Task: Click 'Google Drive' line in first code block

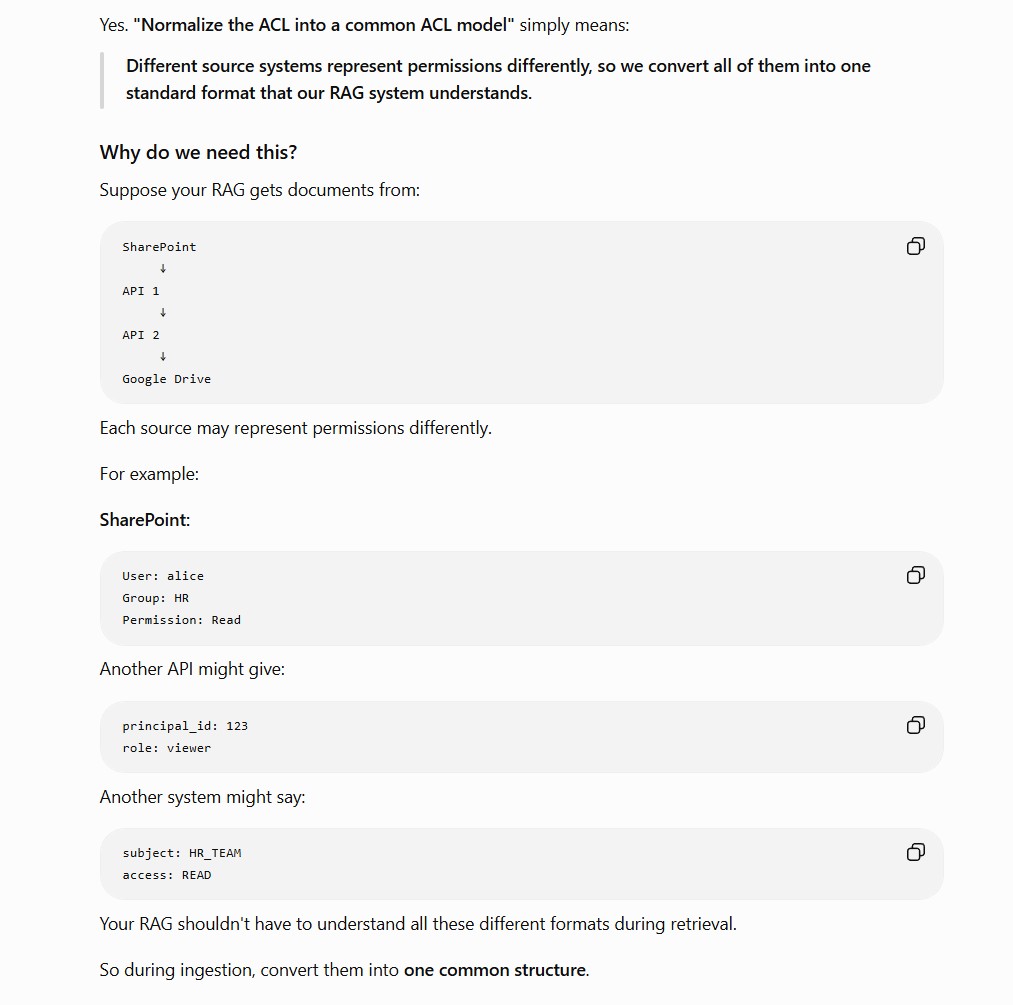Action: click(167, 379)
